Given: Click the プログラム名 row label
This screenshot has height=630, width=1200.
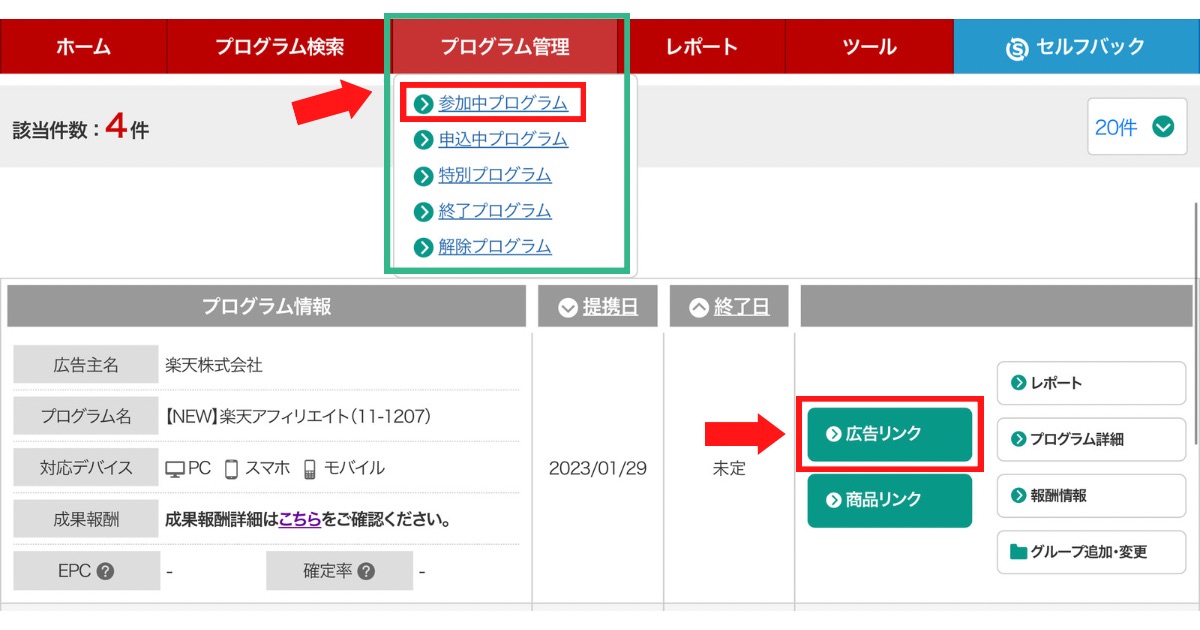Looking at the screenshot, I should 86,416.
